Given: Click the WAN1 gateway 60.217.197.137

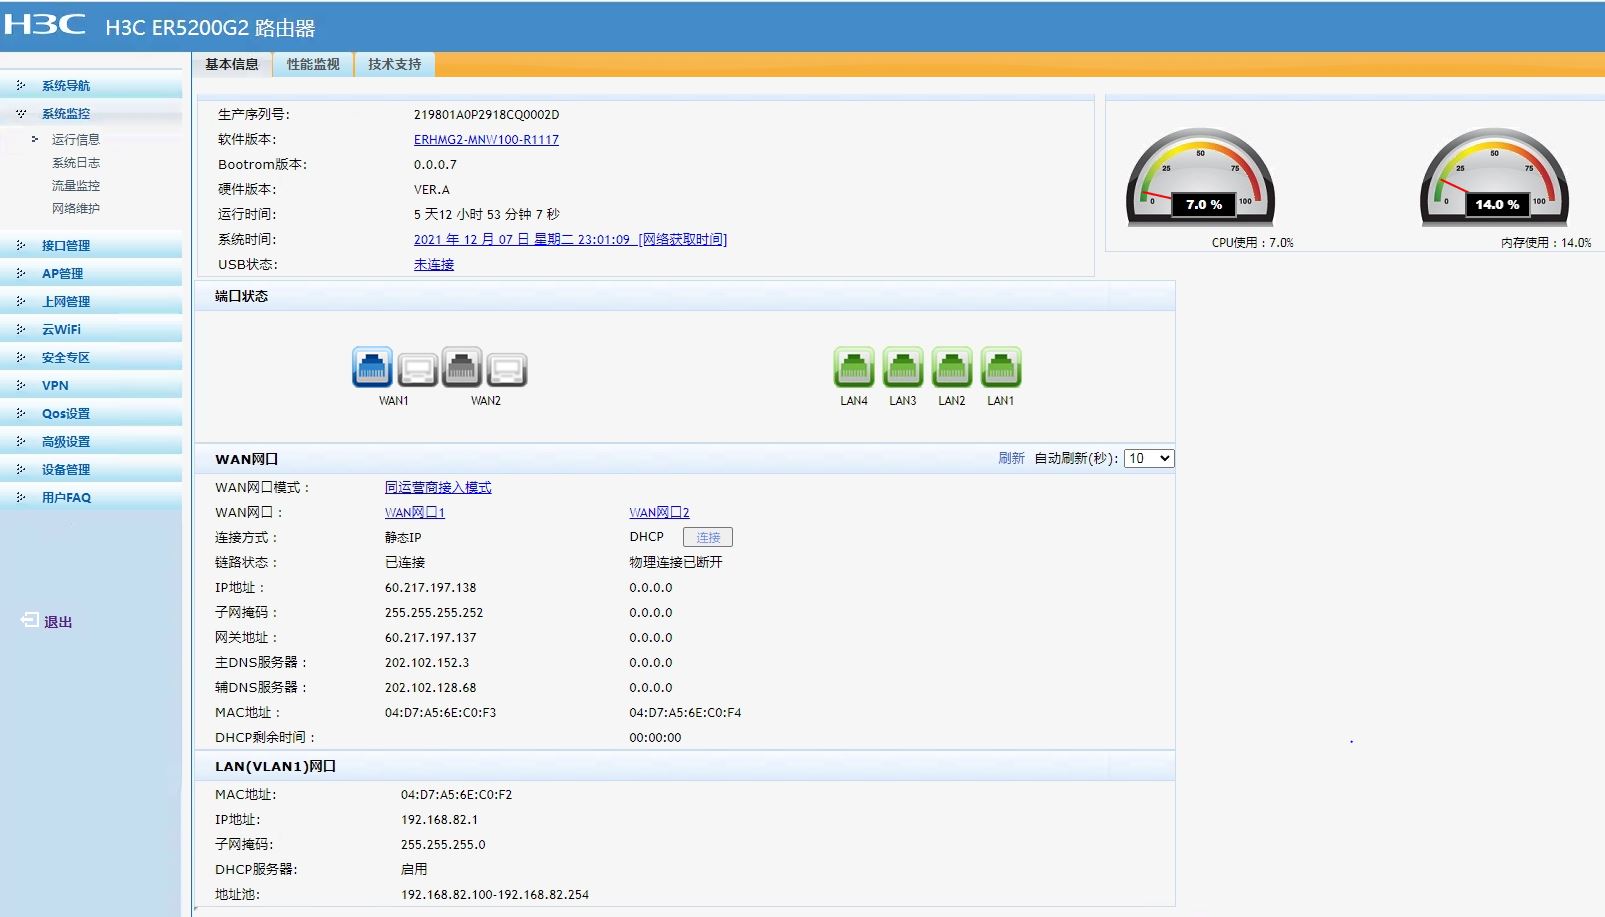Looking at the screenshot, I should 431,637.
